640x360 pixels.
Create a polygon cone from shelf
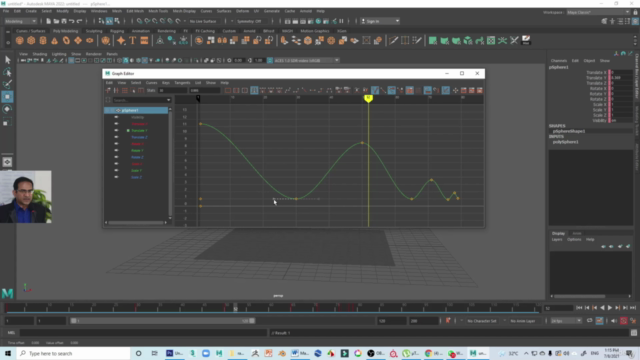pos(54,40)
